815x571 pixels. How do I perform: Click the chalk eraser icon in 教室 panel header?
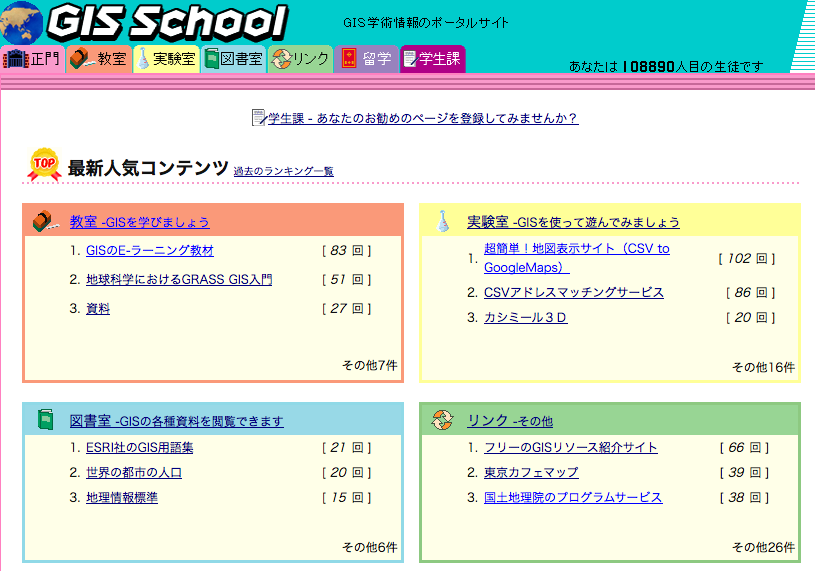45,221
